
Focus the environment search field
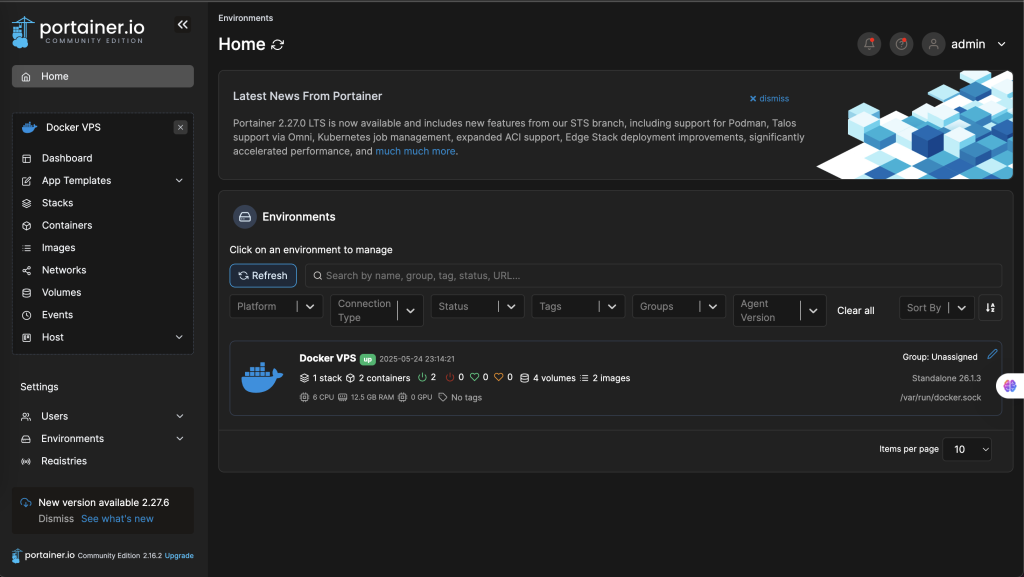[653, 275]
